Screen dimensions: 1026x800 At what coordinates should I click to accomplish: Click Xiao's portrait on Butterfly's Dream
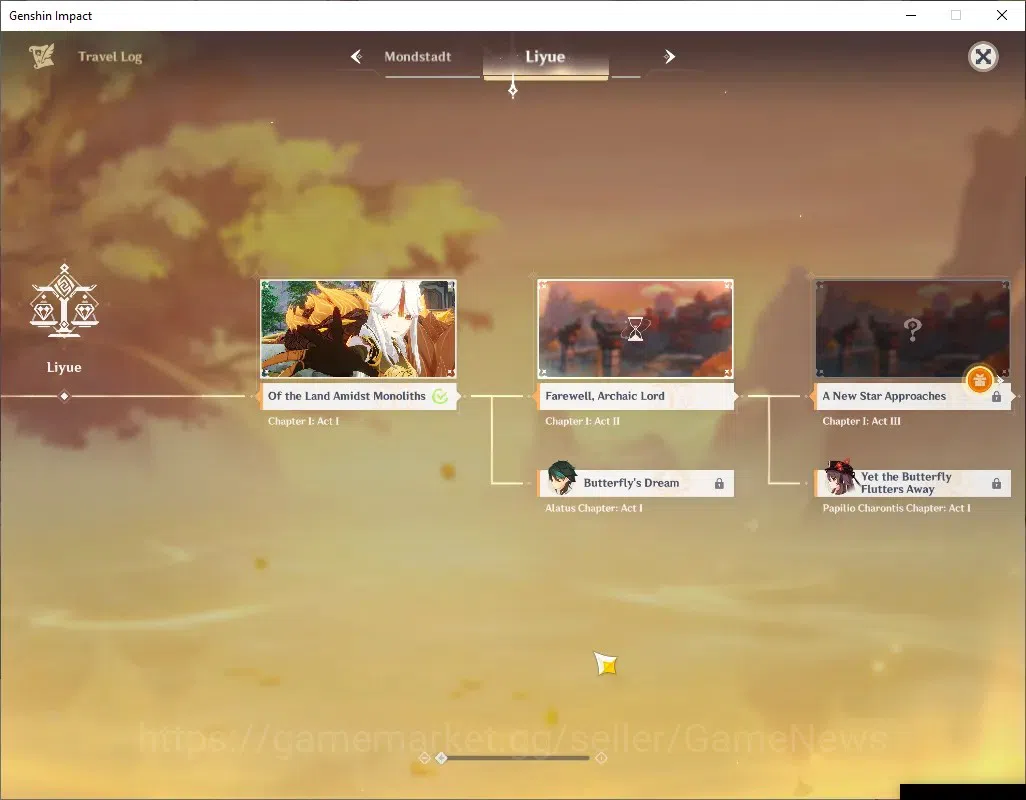pyautogui.click(x=561, y=478)
